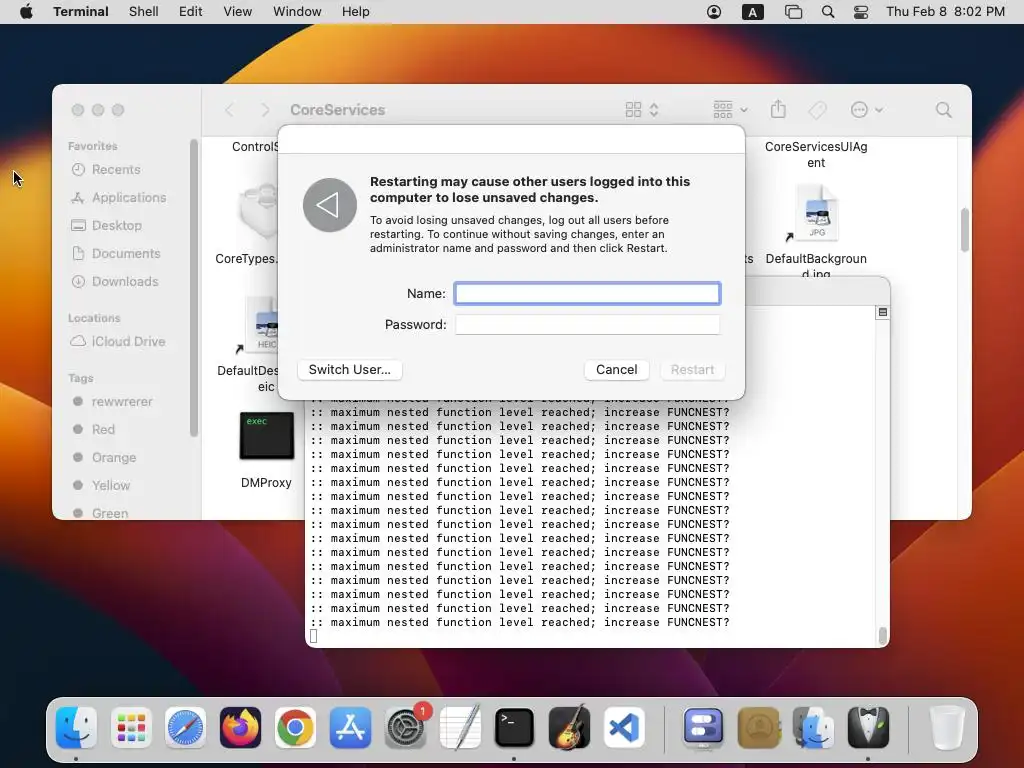This screenshot has width=1024, height=768.
Task: Open the Migration Assistant Dock icon
Action: tap(813, 728)
